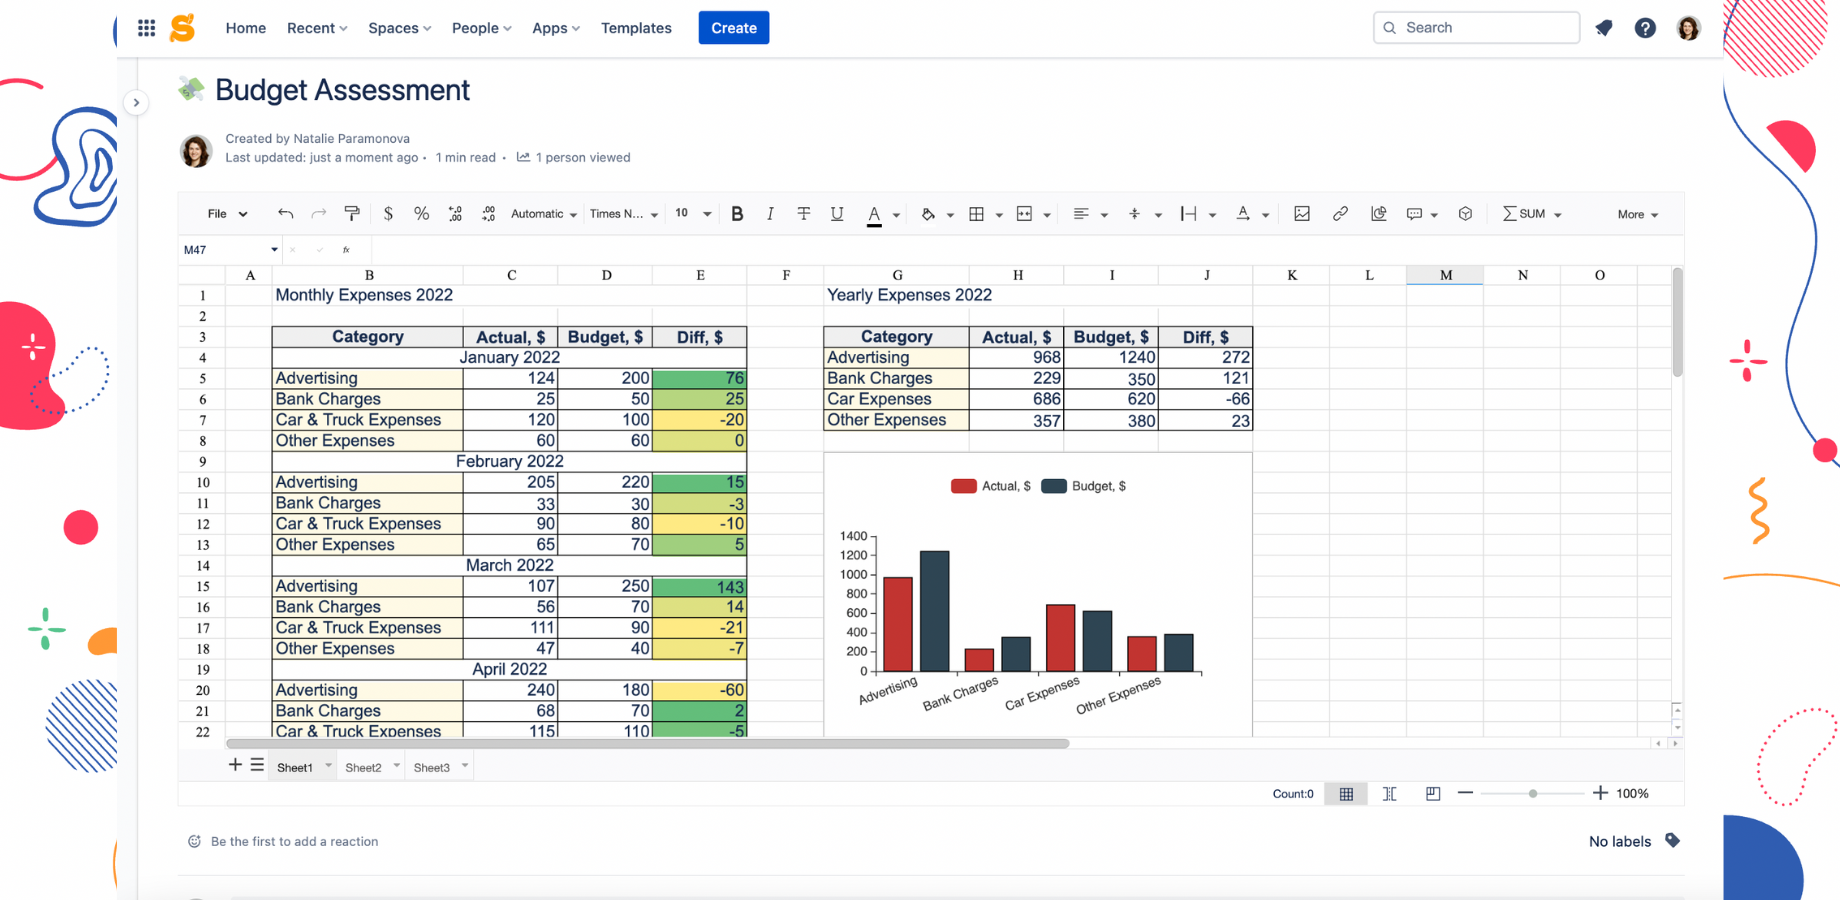Expand the SUM functions dropdown
1840x900 pixels.
(x=1532, y=214)
